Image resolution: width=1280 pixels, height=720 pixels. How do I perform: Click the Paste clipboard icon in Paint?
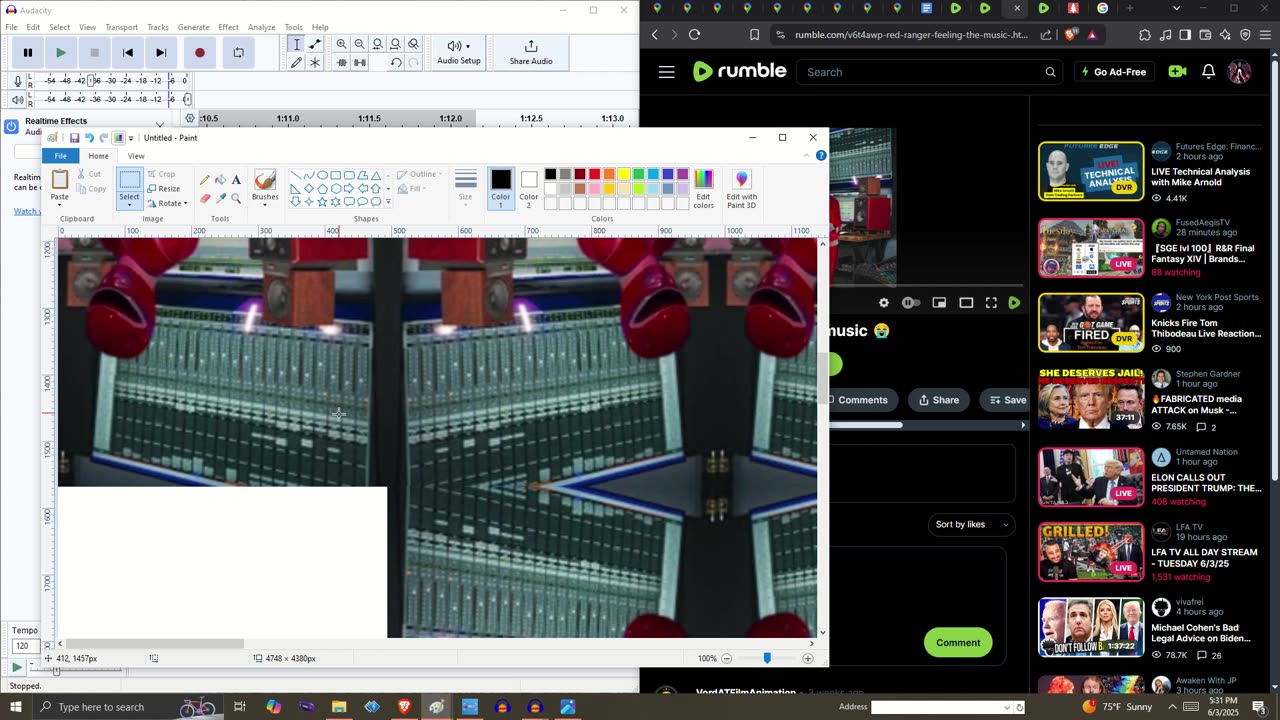(x=60, y=180)
